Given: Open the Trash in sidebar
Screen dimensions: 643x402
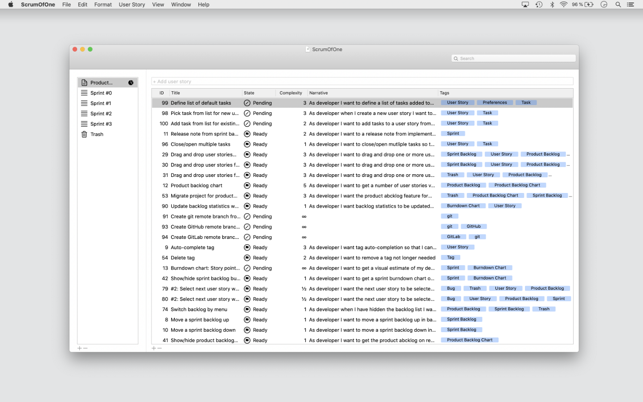Looking at the screenshot, I should click(107, 134).
